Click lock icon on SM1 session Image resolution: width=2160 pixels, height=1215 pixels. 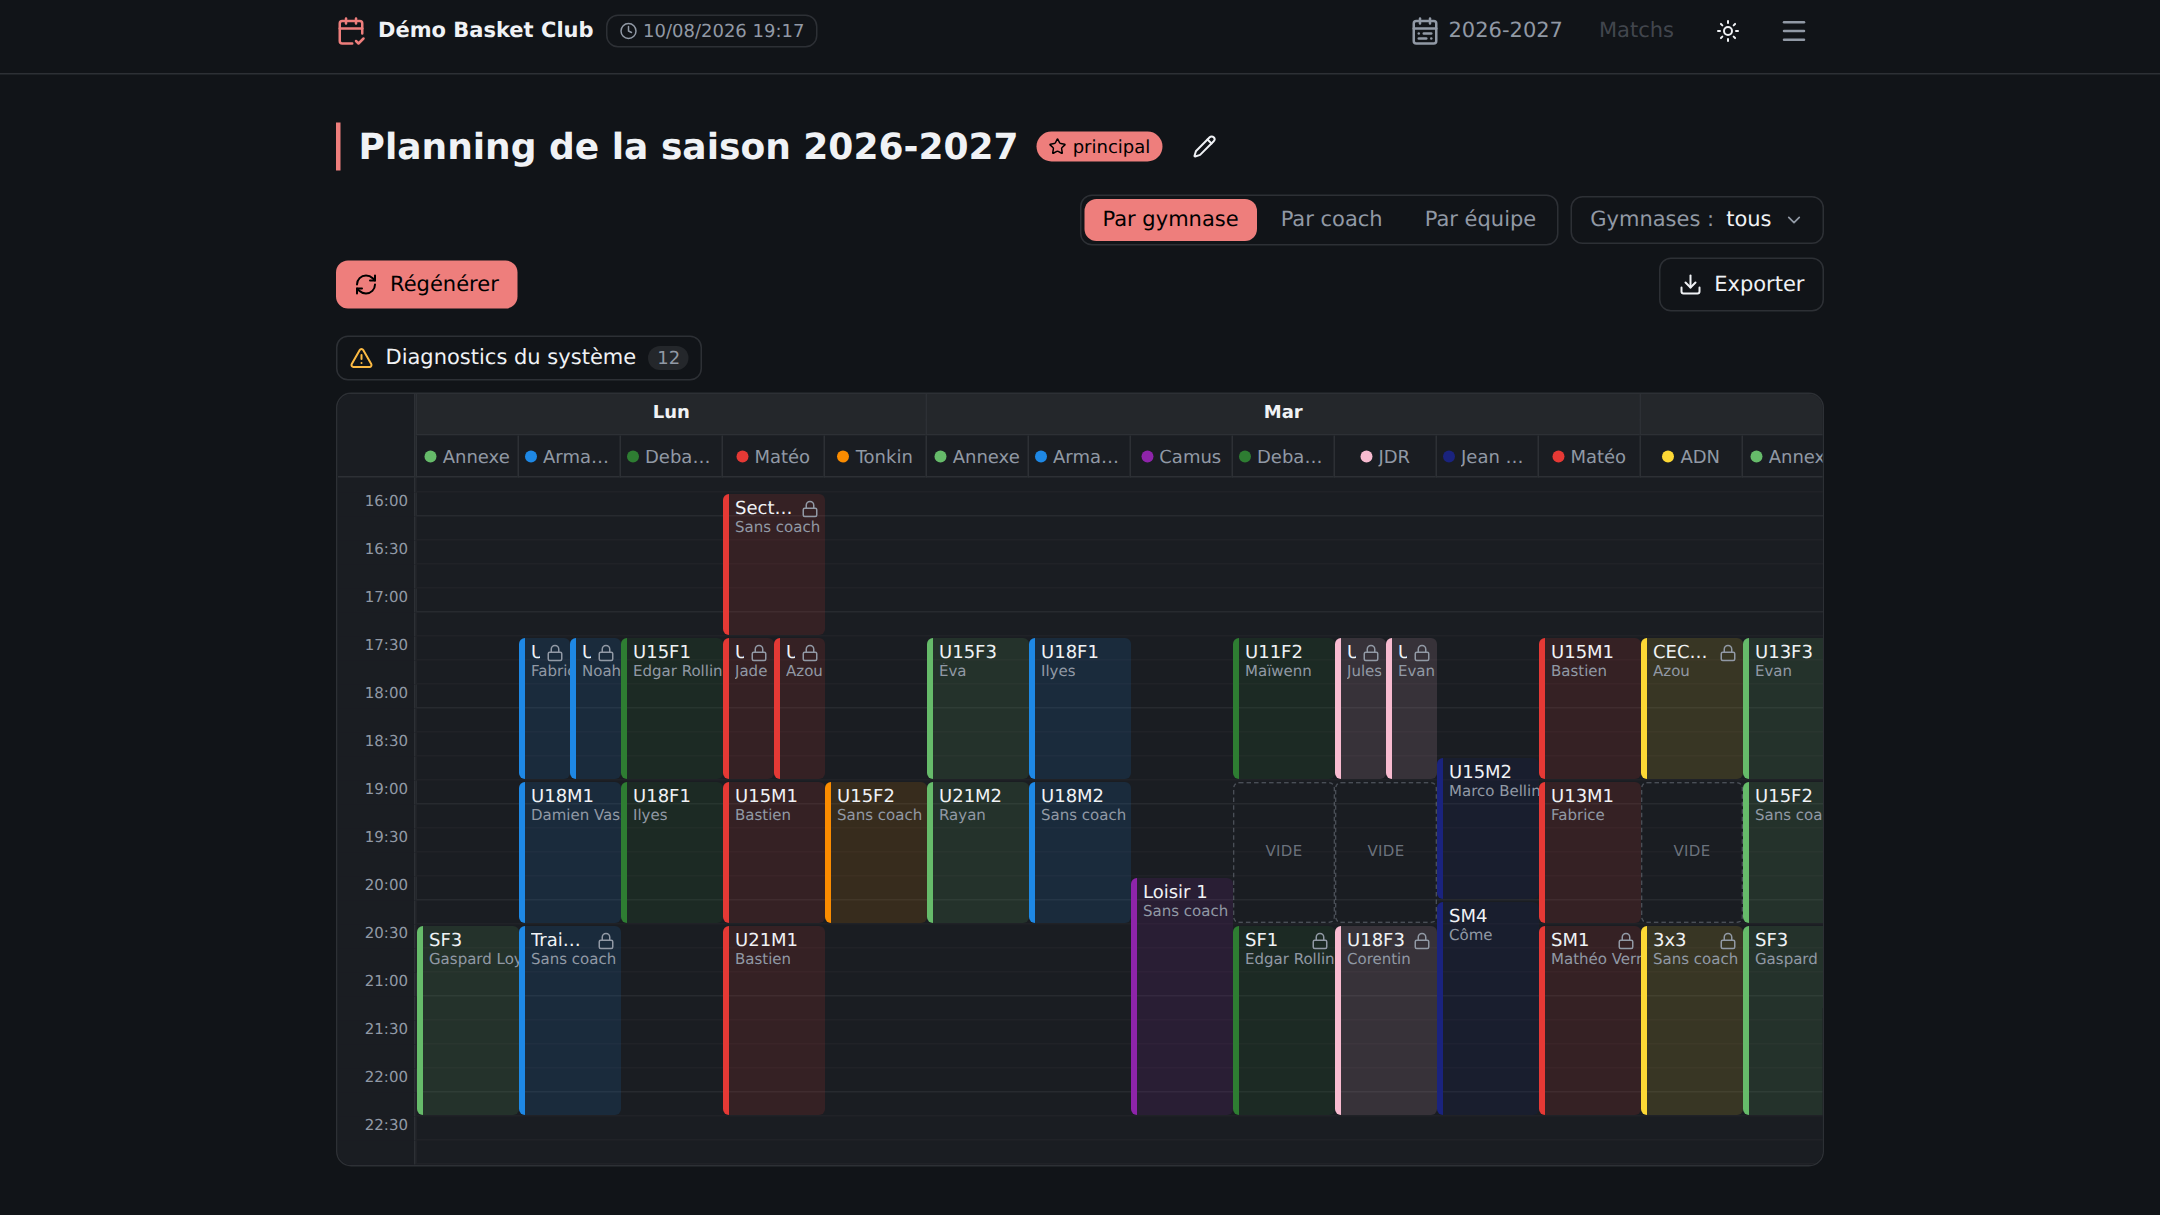(1626, 941)
